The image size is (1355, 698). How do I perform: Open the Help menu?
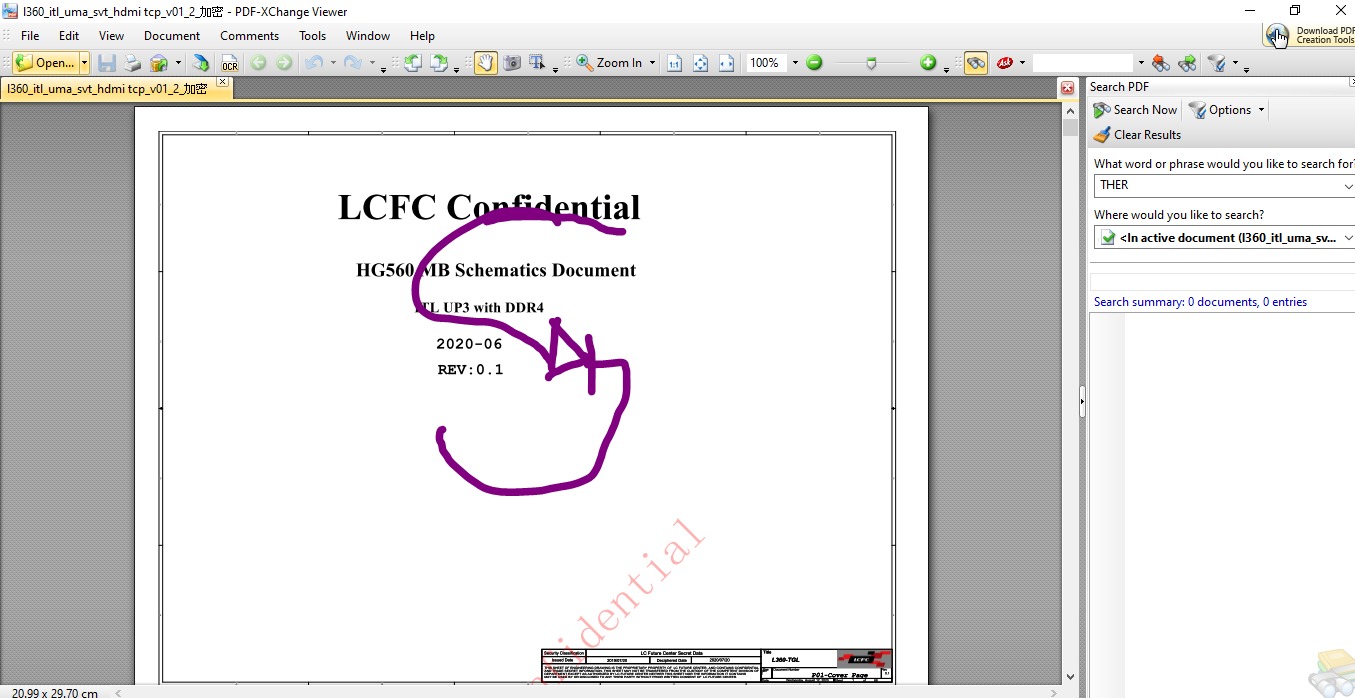[423, 35]
